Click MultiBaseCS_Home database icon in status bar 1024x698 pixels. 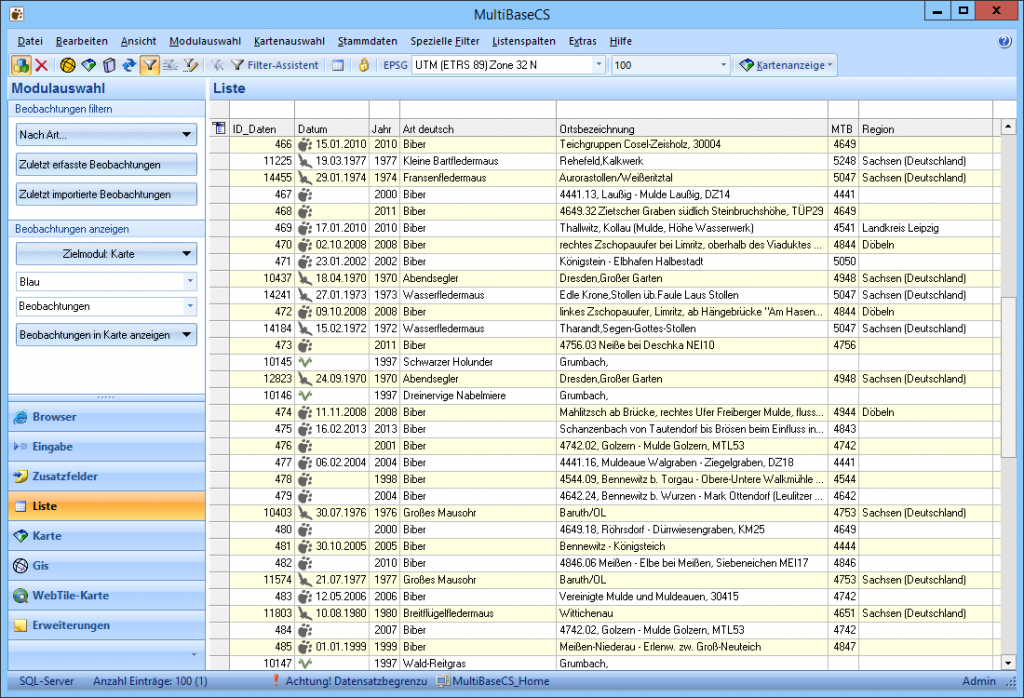[443, 681]
